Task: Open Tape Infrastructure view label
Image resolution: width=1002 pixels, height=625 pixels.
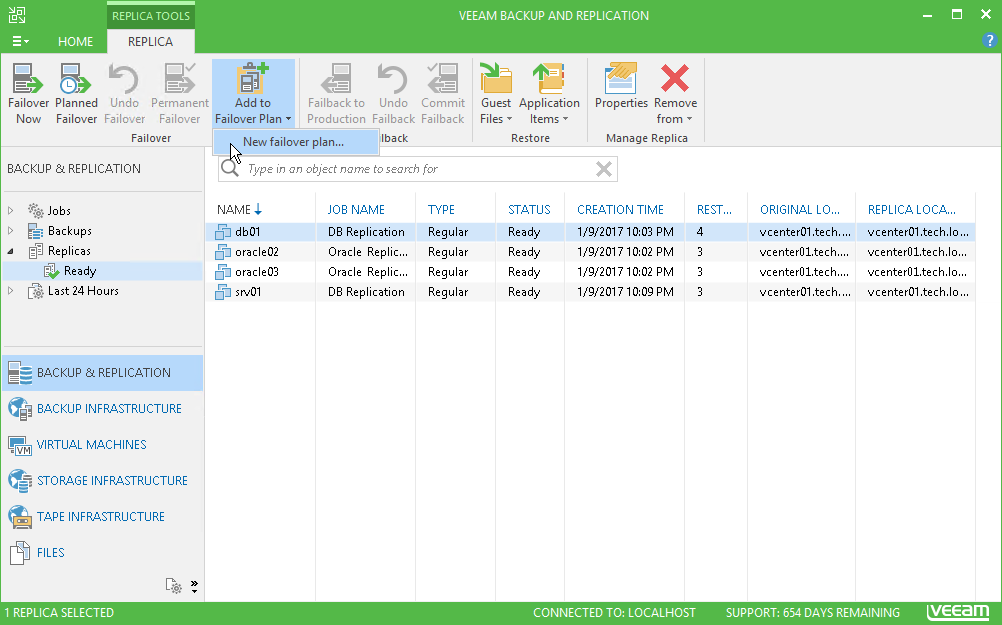Action: [101, 516]
